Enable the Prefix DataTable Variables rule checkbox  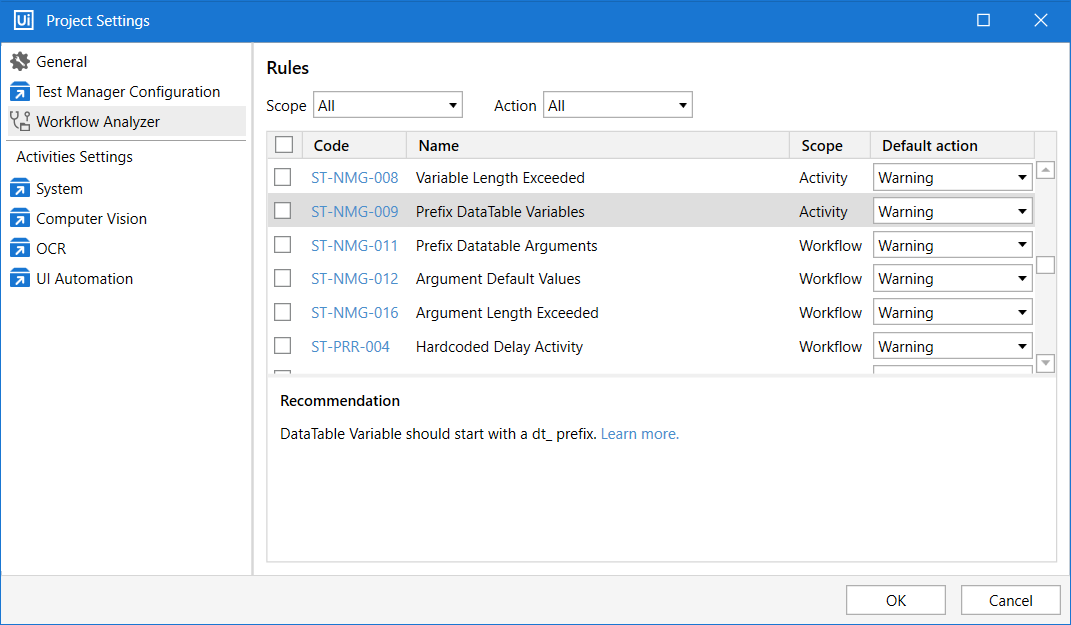283,211
